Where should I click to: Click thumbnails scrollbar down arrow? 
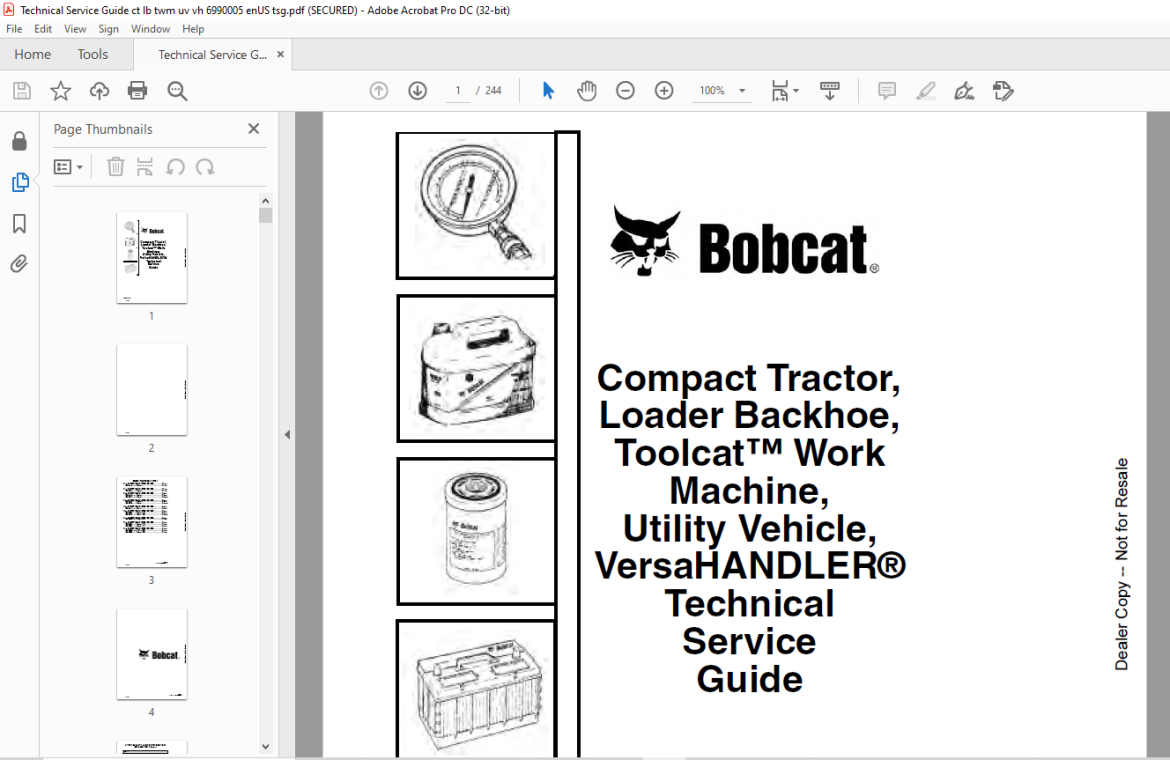point(266,746)
